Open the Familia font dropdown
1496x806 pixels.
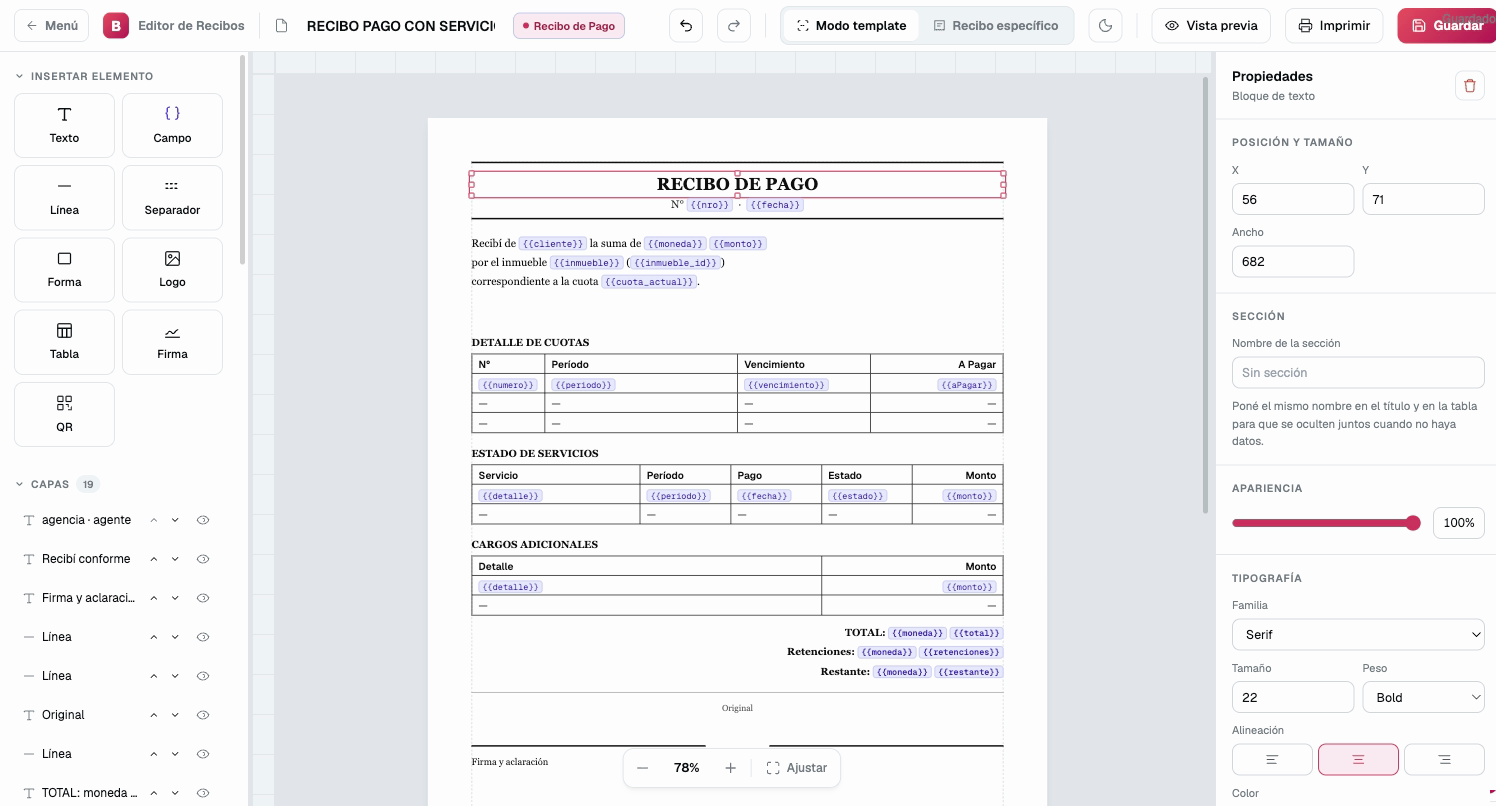pyautogui.click(x=1358, y=635)
